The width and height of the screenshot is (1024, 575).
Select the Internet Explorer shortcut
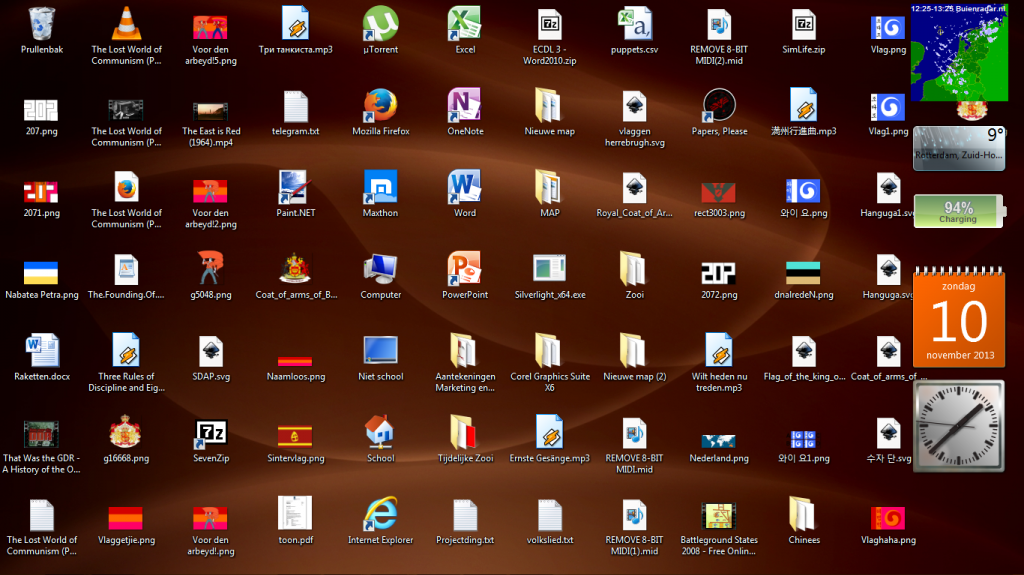[380, 514]
